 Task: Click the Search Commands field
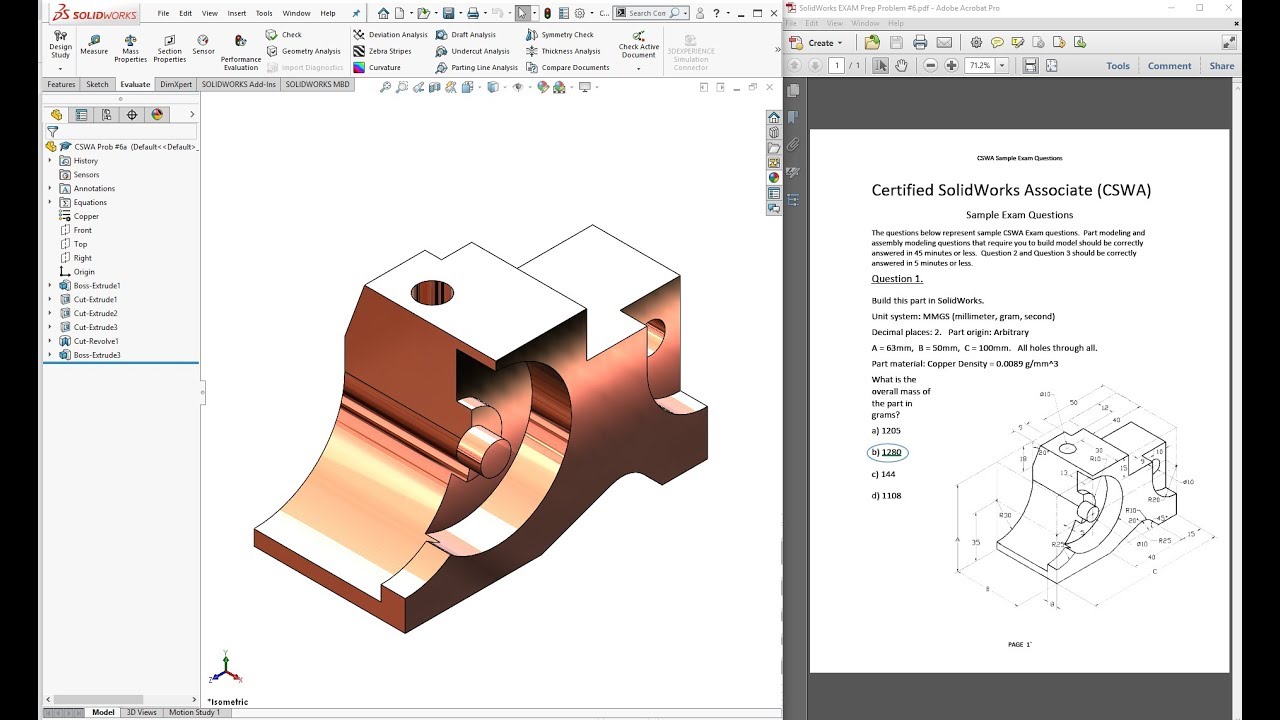[x=648, y=13]
